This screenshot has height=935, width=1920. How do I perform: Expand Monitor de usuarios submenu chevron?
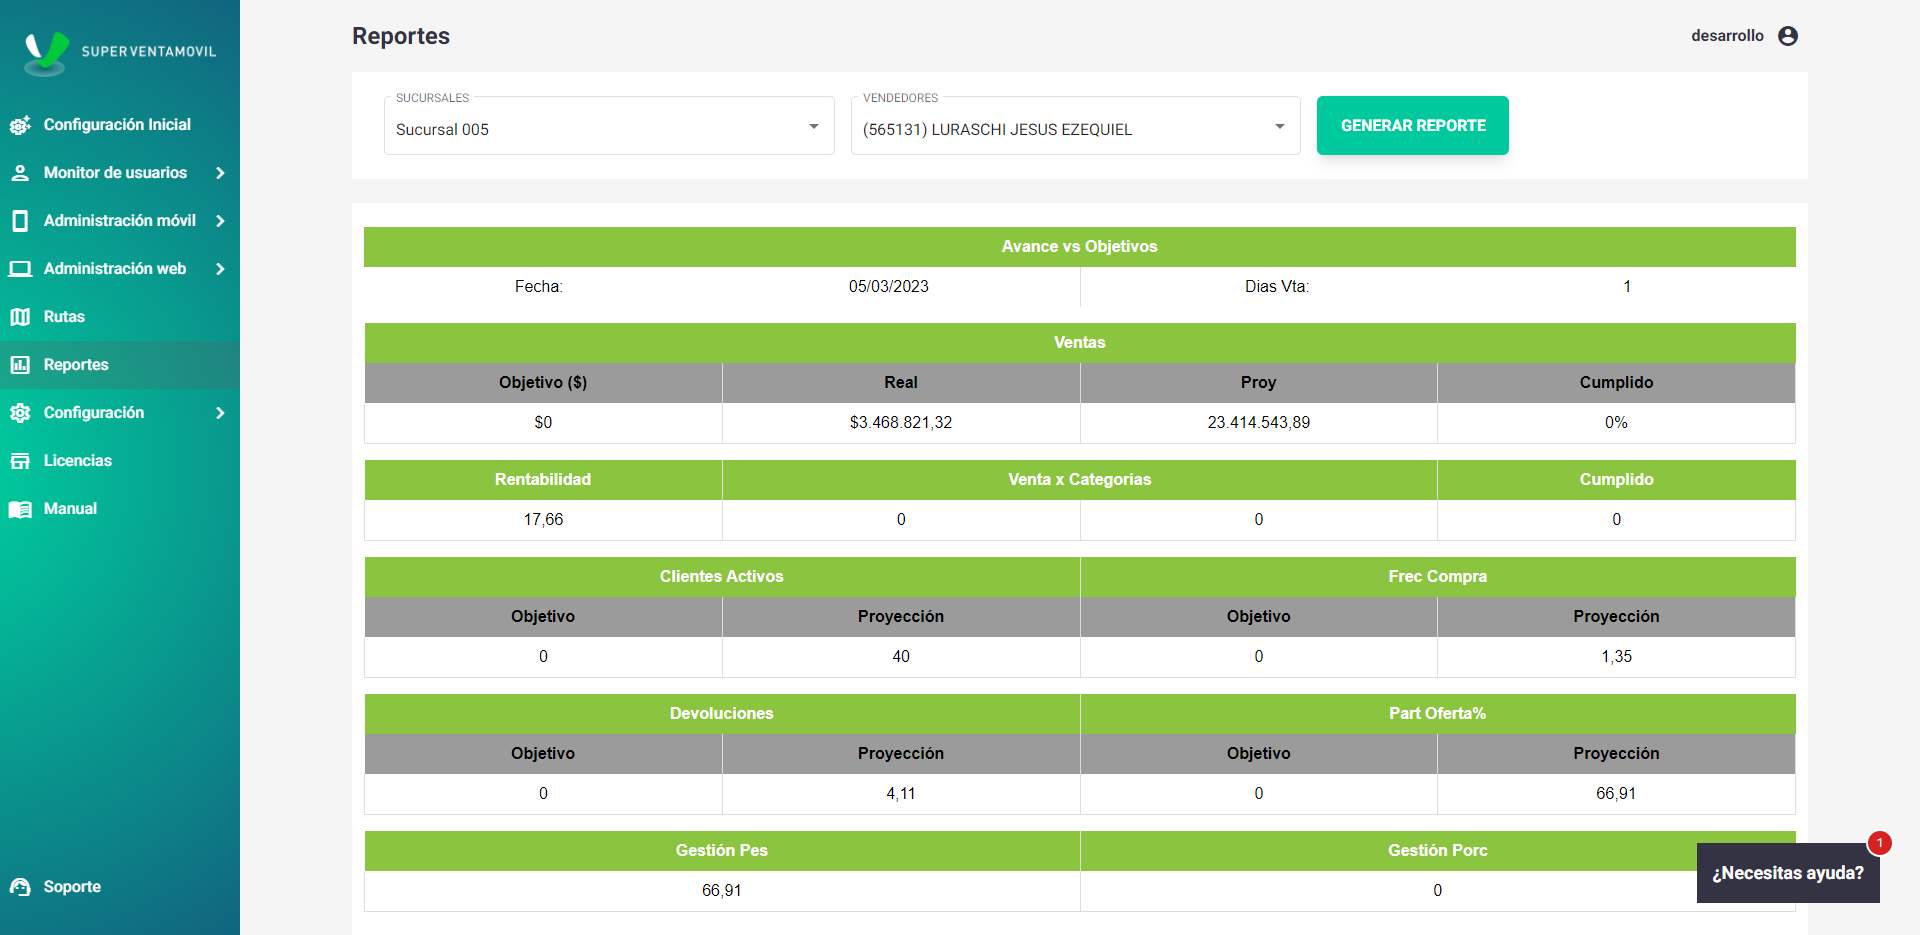pos(220,173)
